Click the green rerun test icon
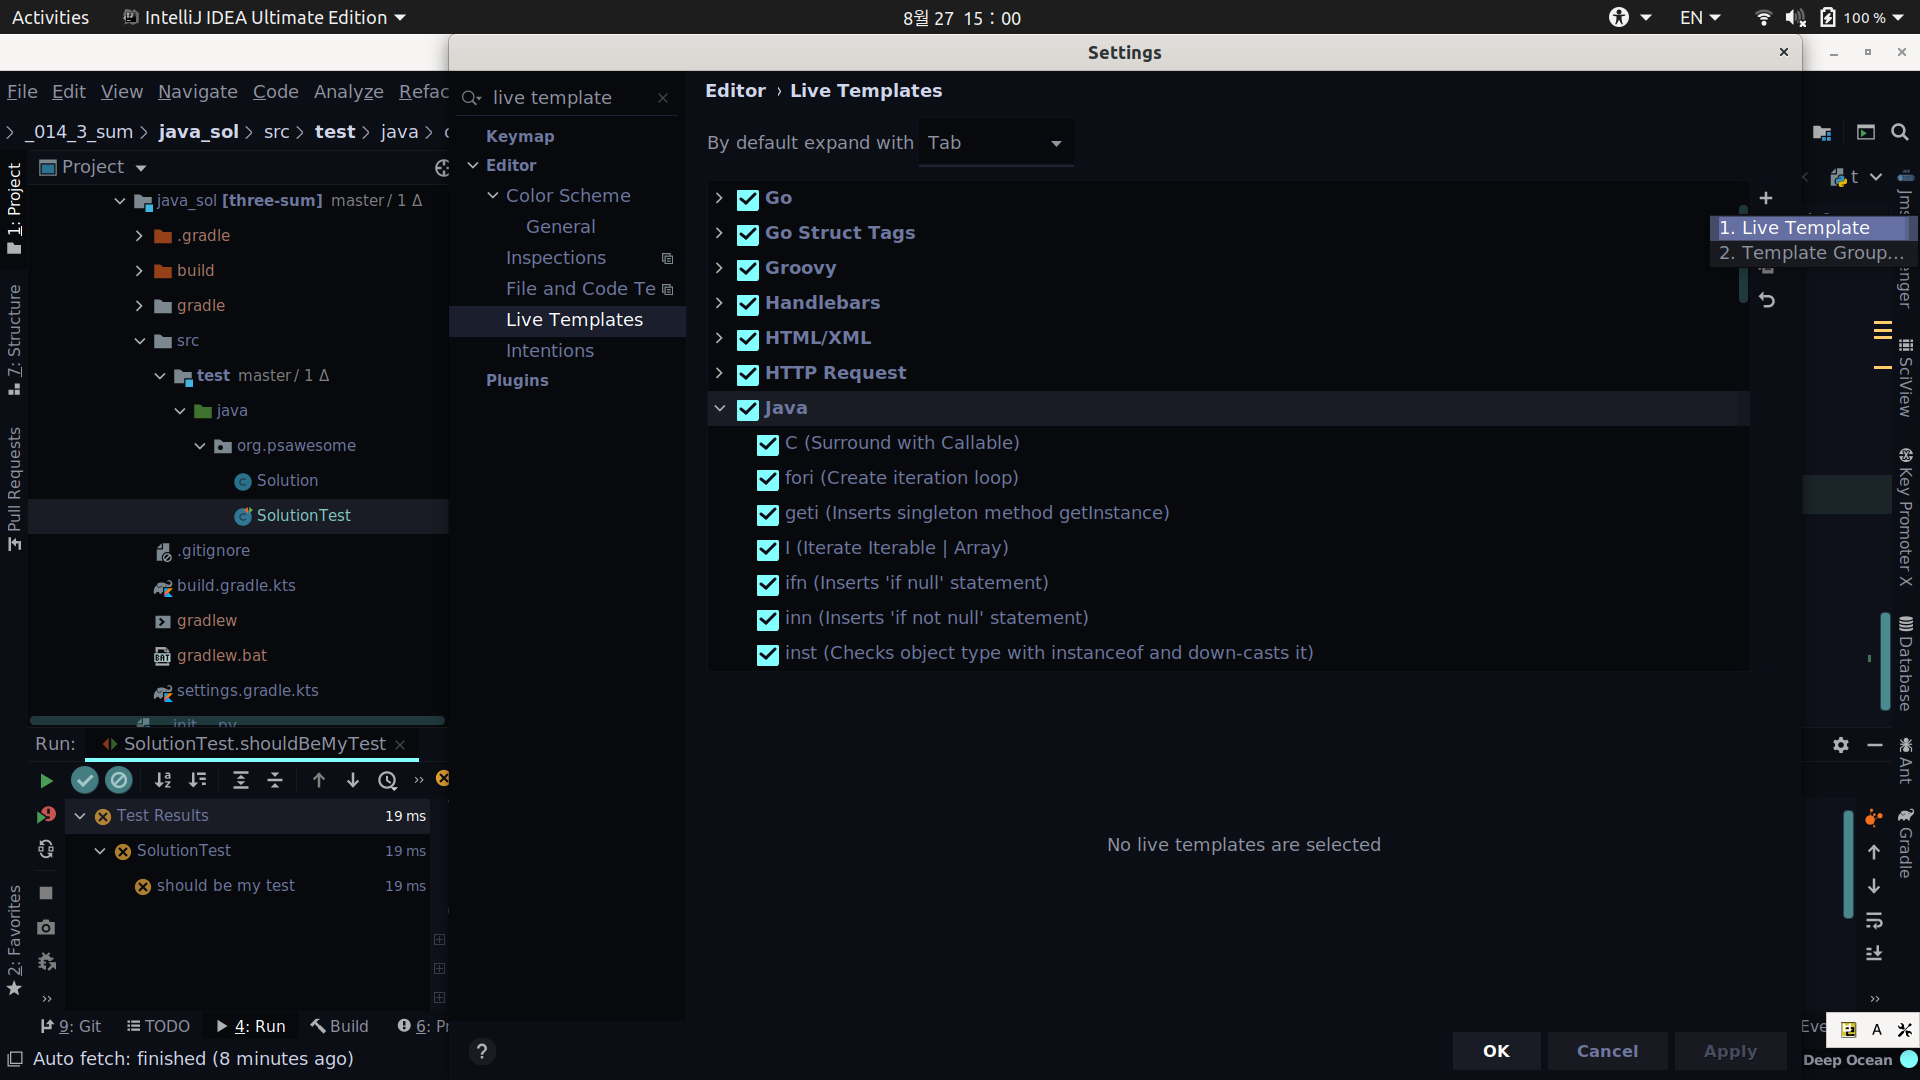The width and height of the screenshot is (1920, 1080). [46, 780]
